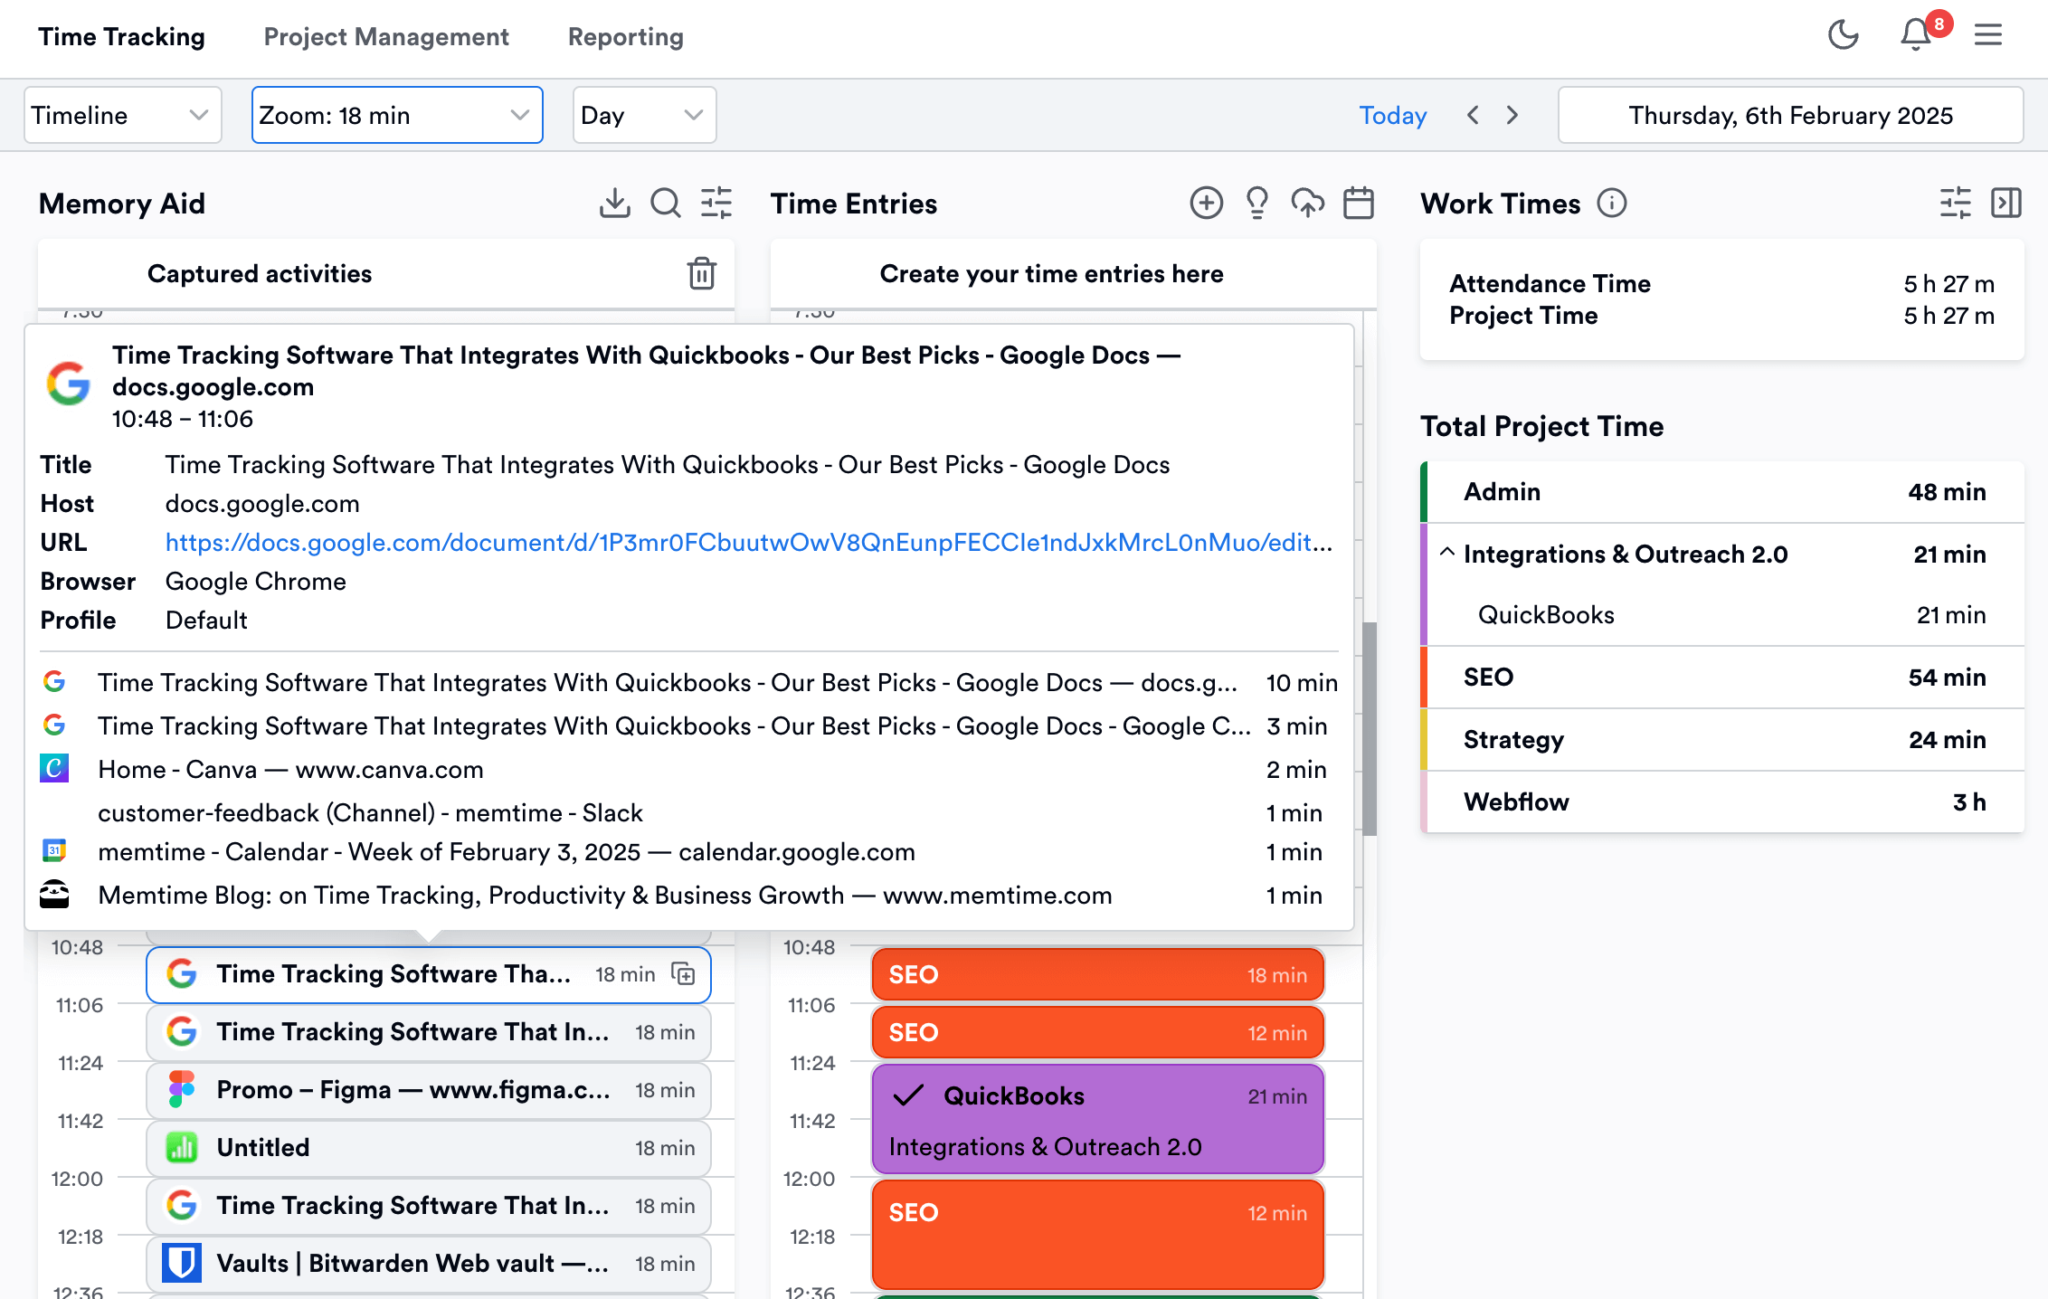Image resolution: width=2048 pixels, height=1299 pixels.
Task: Open date picker Thursday, 6th February 2025
Action: pos(1790,115)
